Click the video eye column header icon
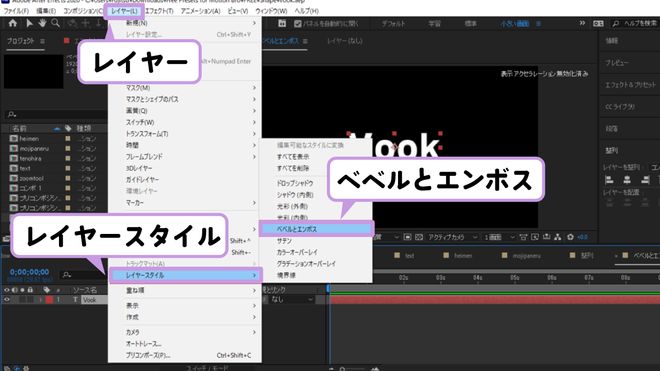Screen dimensions: 660x371 (x=7, y=290)
